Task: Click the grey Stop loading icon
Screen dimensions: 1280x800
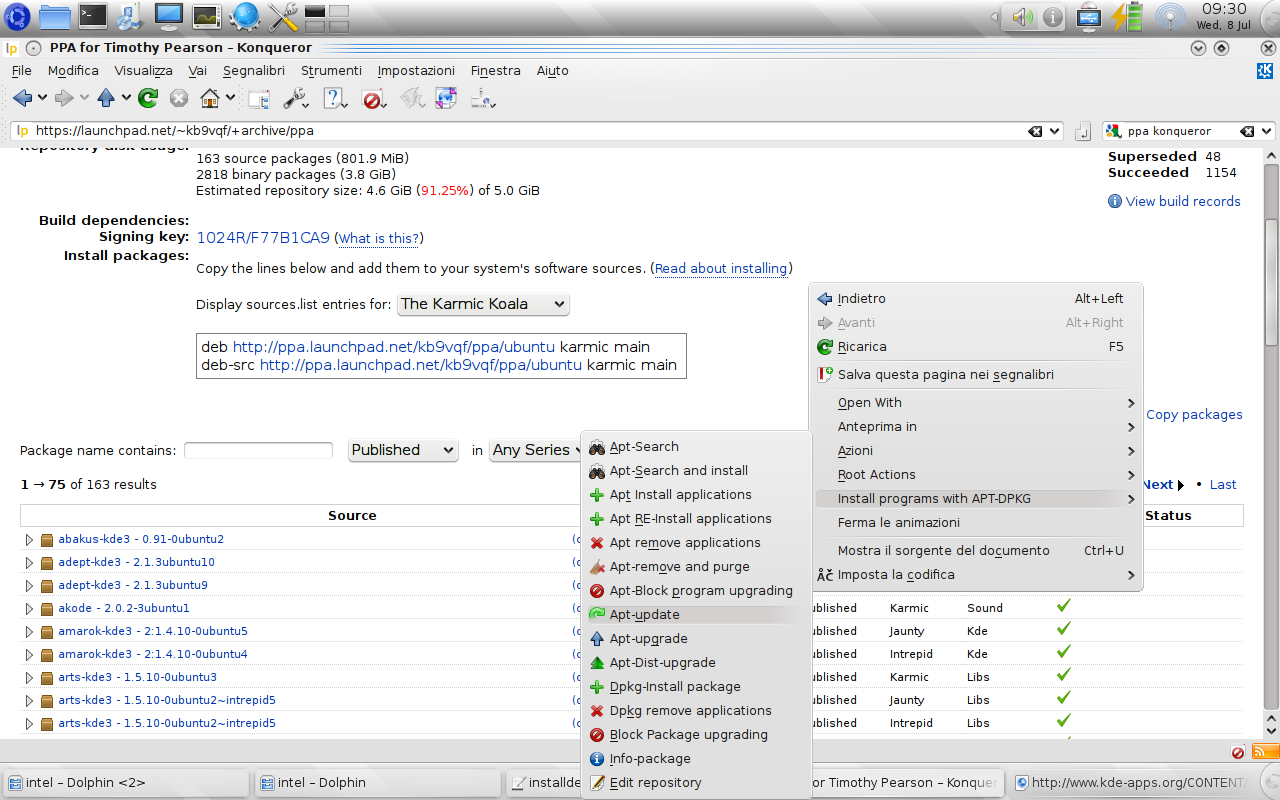Action: (179, 98)
